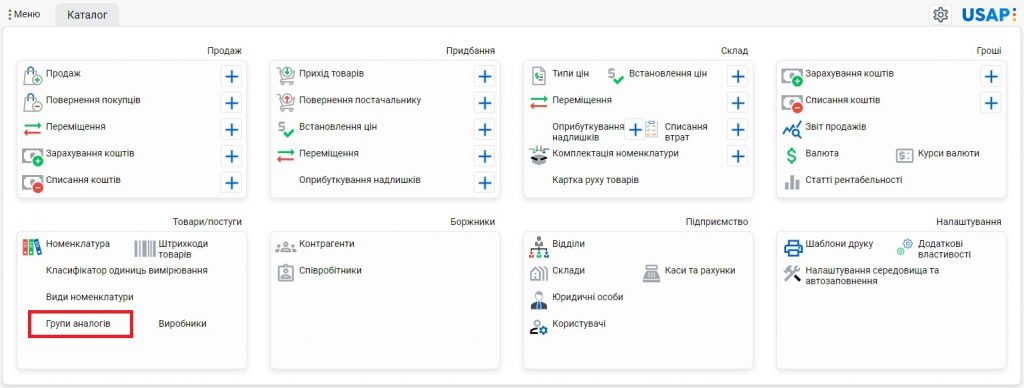This screenshot has height=388, width=1024.
Task: Click plus button next to Списання коштів in Гроші
Action: (991, 103)
